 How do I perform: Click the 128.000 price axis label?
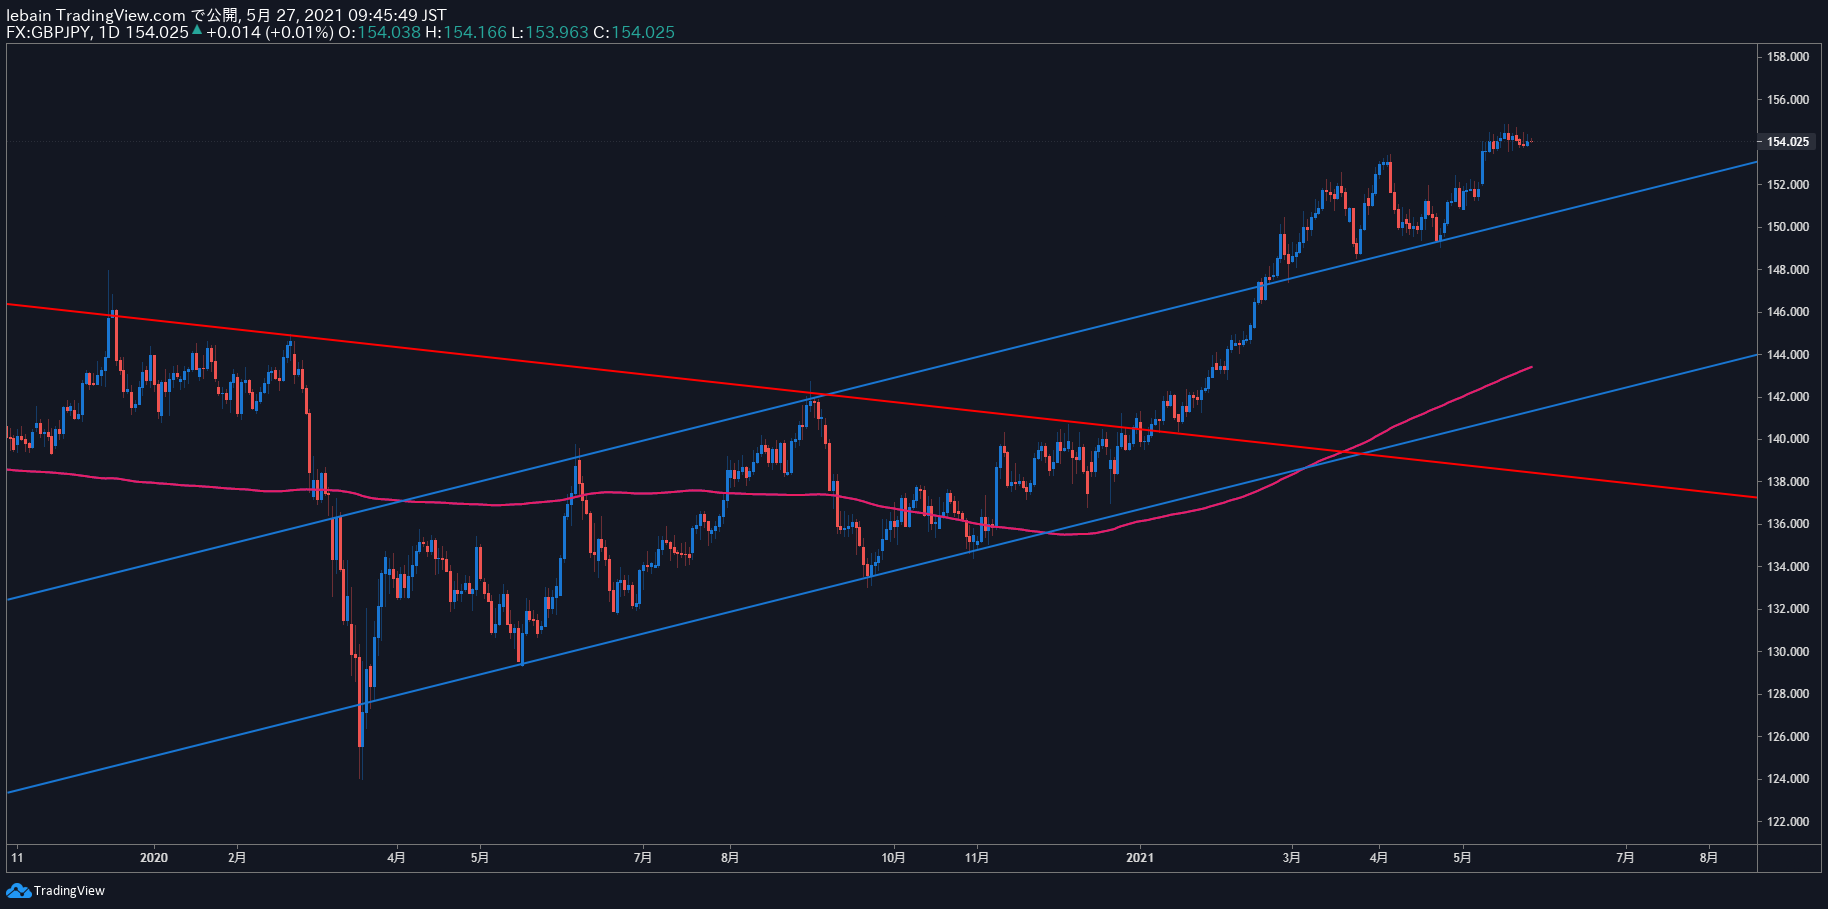[1788, 694]
